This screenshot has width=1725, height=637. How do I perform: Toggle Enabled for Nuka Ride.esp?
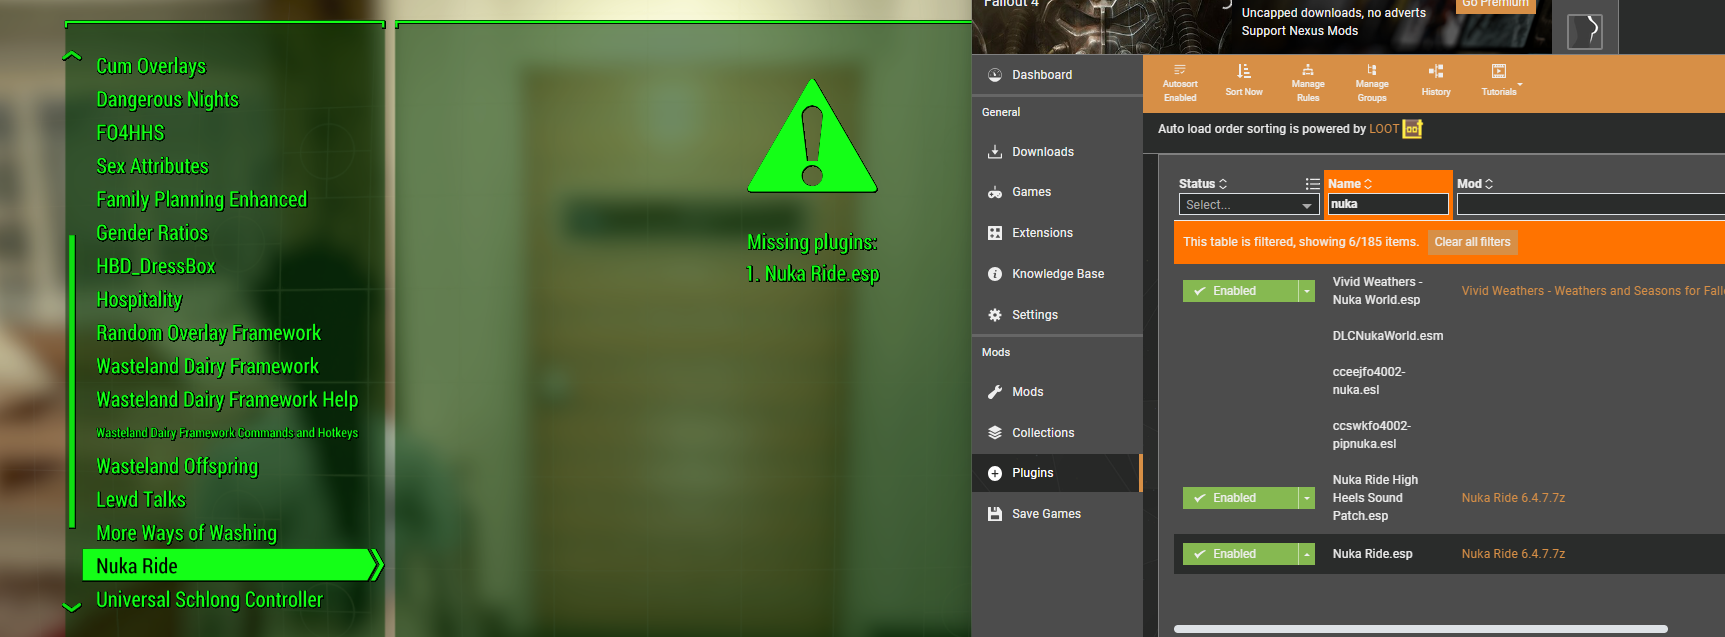pyautogui.click(x=1240, y=554)
